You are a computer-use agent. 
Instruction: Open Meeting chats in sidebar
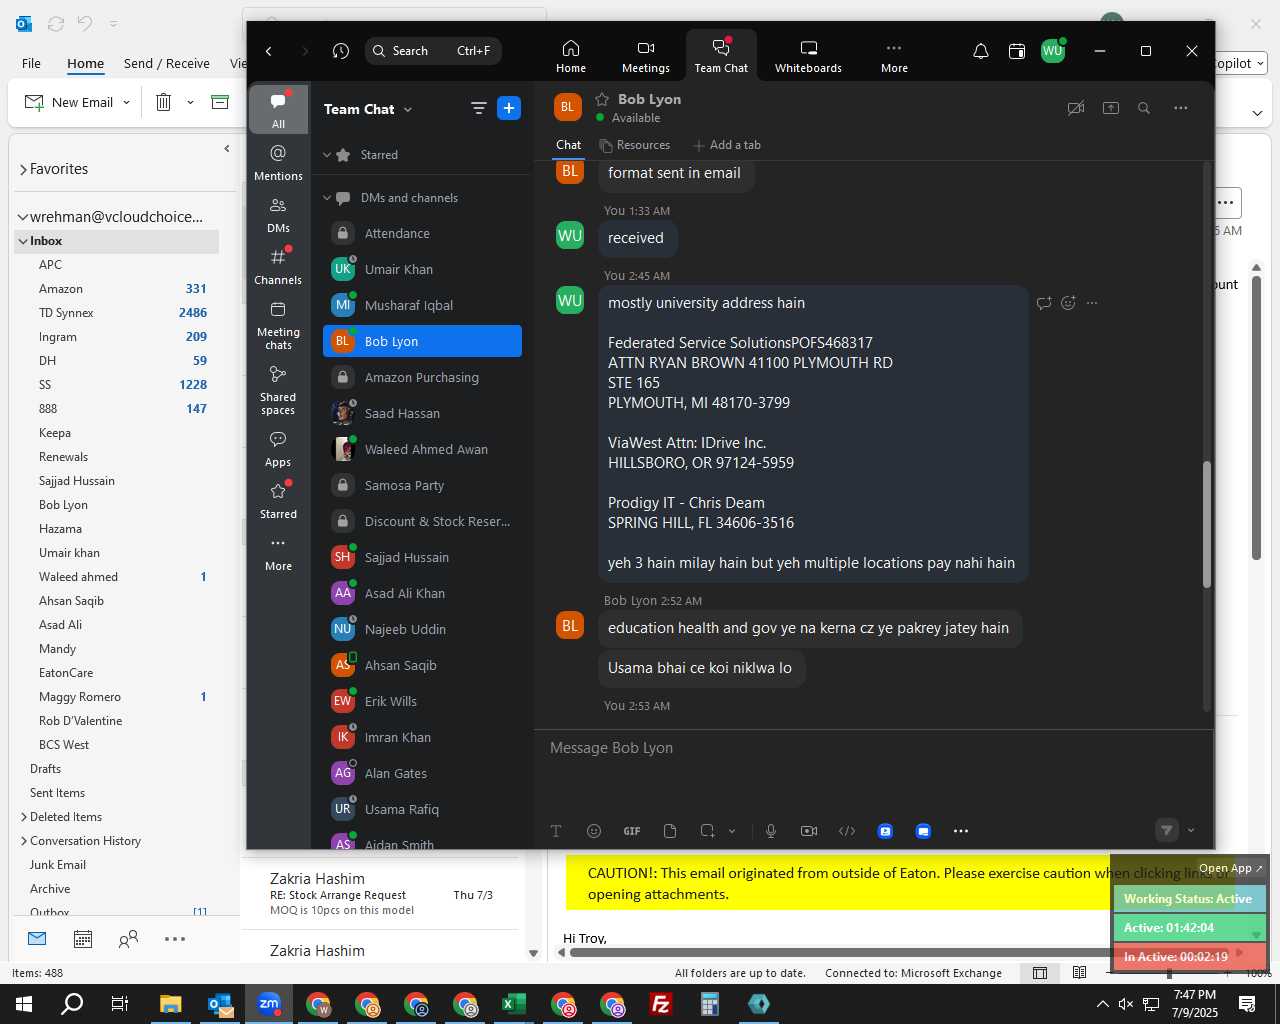pos(278,325)
